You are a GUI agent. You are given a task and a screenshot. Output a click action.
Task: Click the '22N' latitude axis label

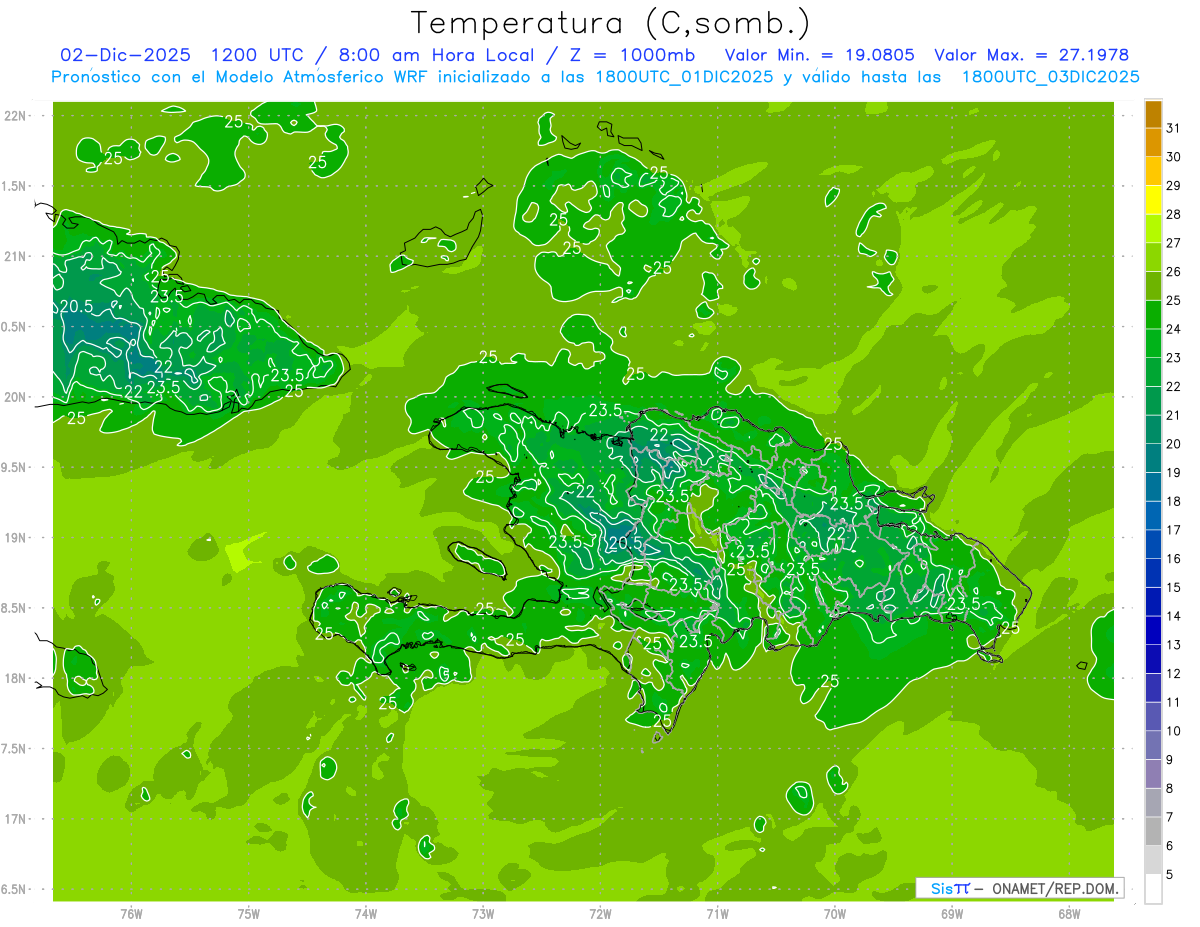point(15,116)
